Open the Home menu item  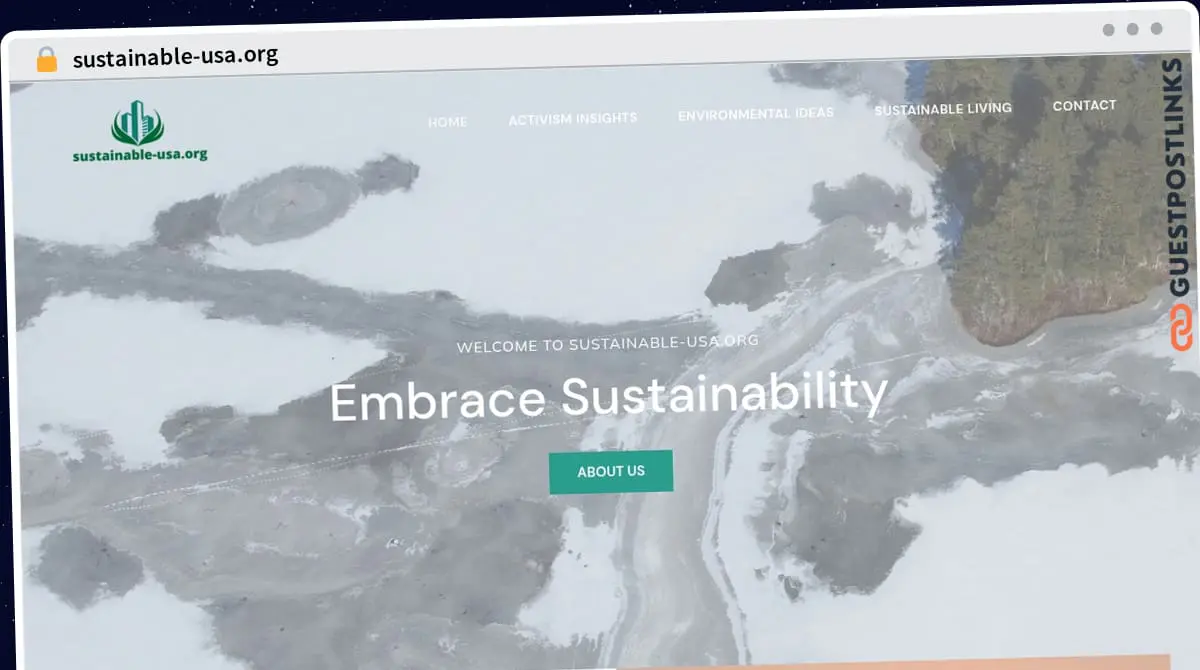coord(447,122)
